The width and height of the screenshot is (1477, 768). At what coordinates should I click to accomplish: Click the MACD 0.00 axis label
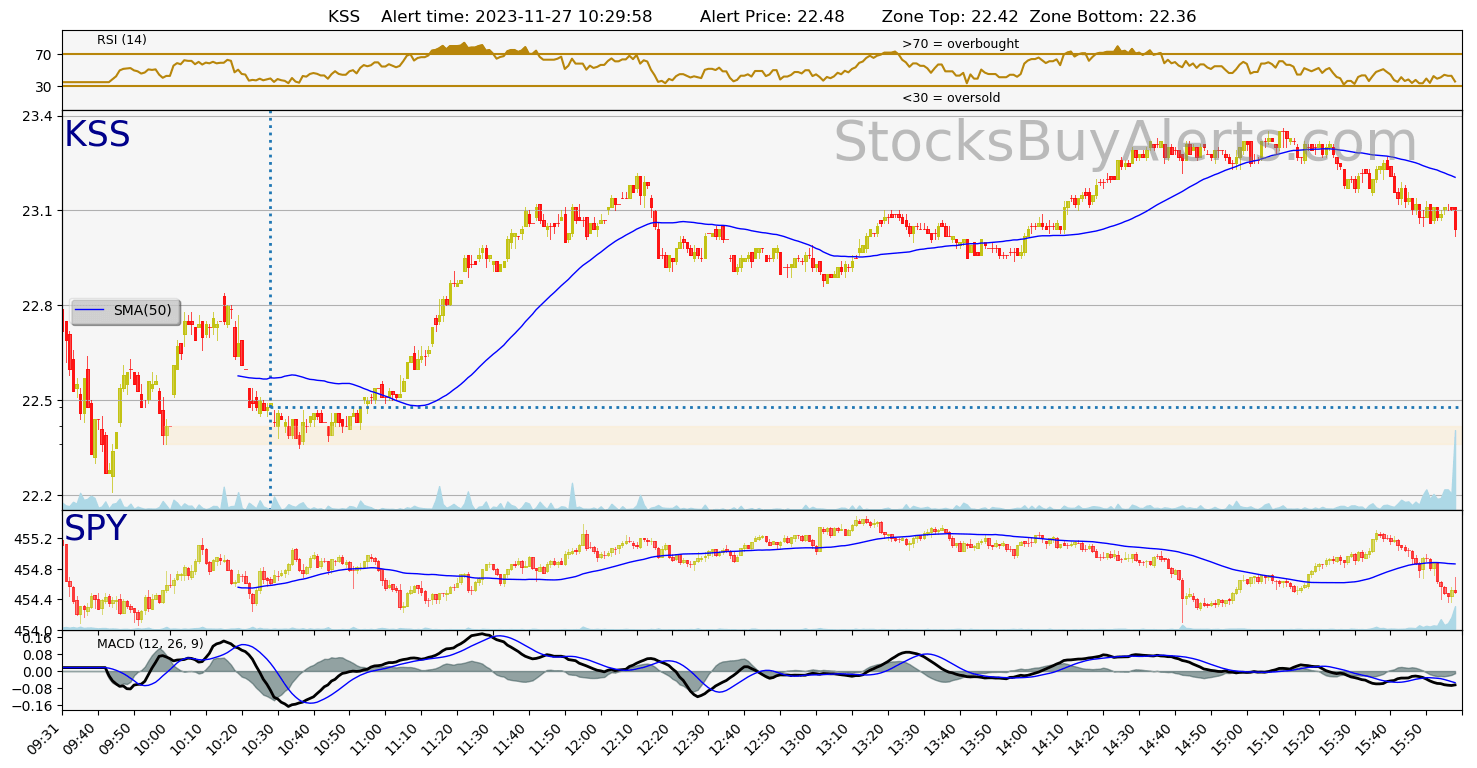[38, 672]
